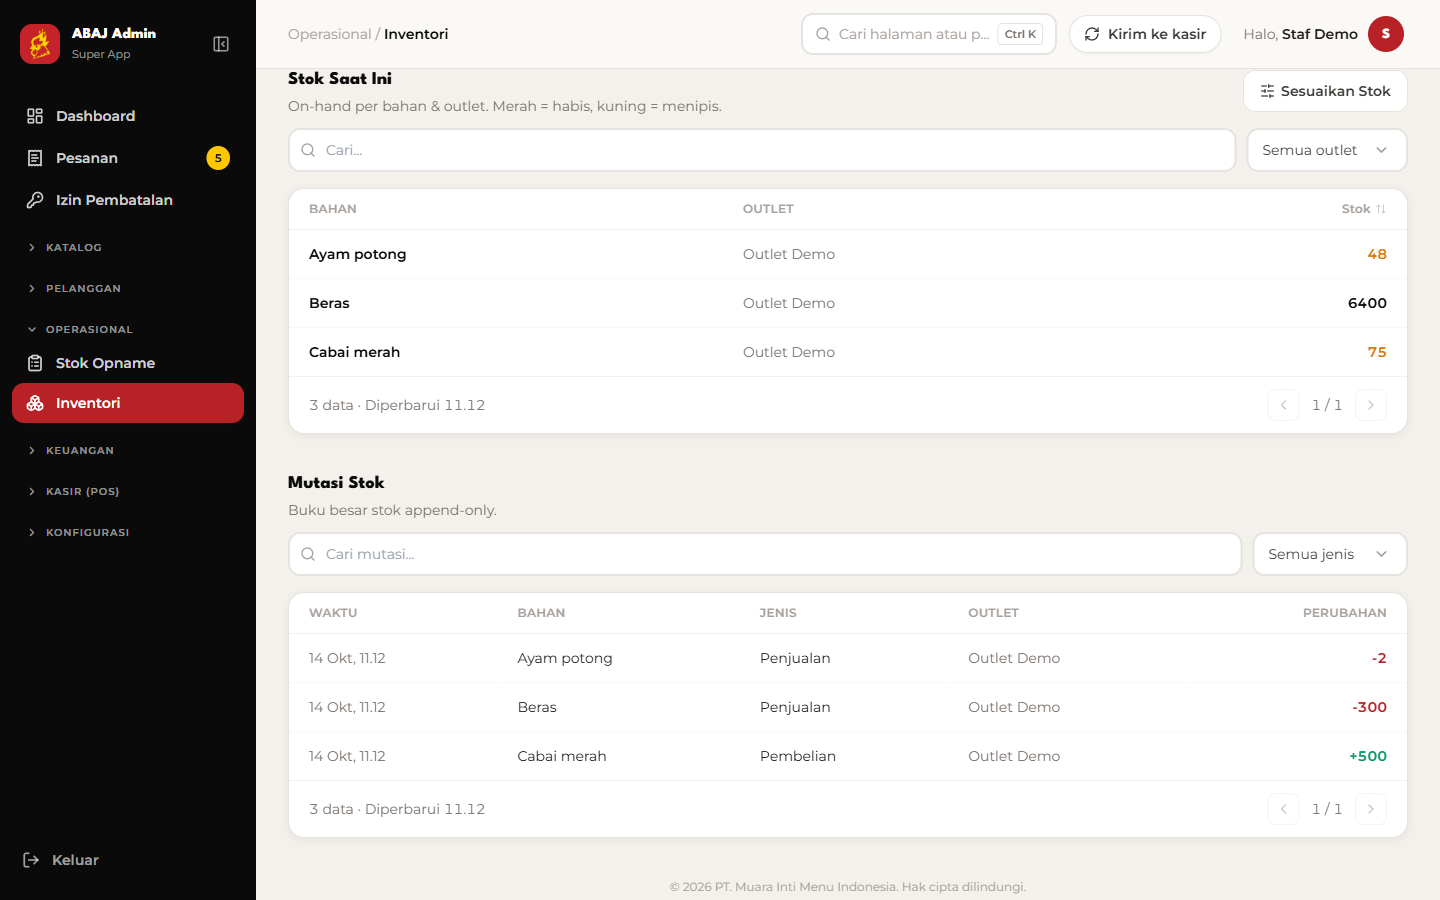The width and height of the screenshot is (1440, 900).
Task: Expand the Keuangan section
Action: click(128, 450)
